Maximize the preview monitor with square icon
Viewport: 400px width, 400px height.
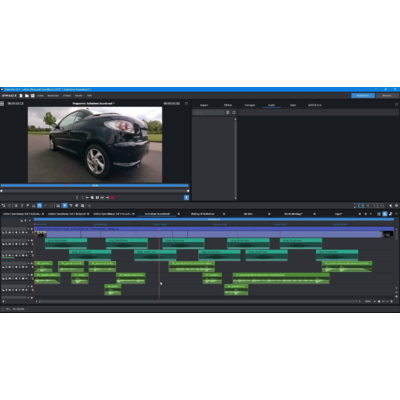click(186, 104)
